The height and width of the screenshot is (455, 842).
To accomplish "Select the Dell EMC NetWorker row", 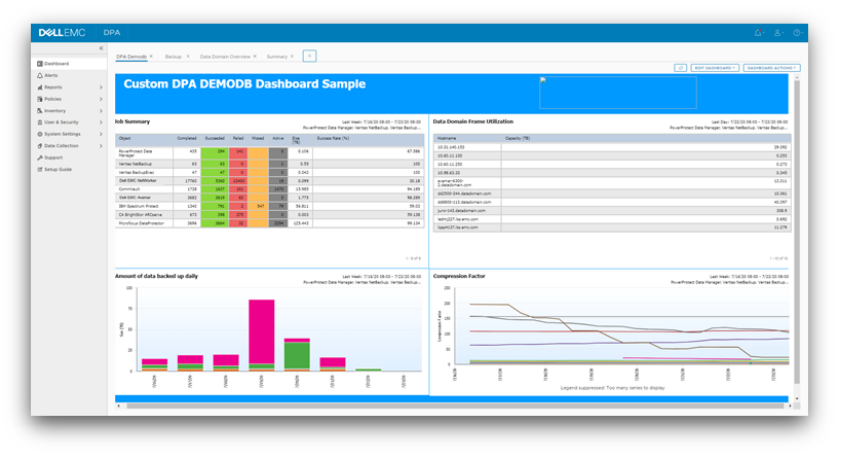I will [269, 181].
